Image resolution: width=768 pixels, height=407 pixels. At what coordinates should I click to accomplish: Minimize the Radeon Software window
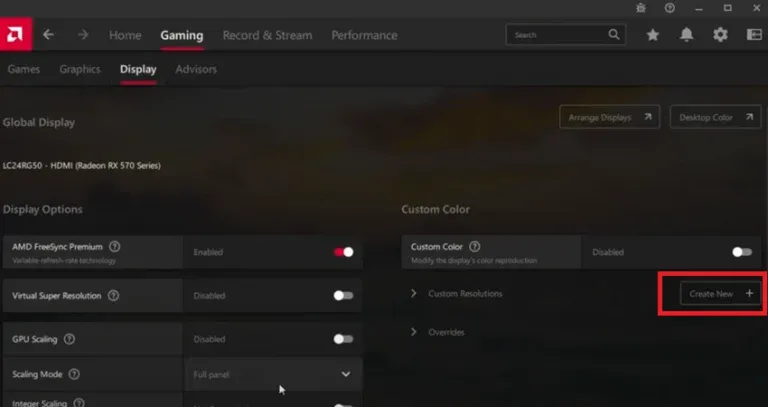(x=699, y=8)
